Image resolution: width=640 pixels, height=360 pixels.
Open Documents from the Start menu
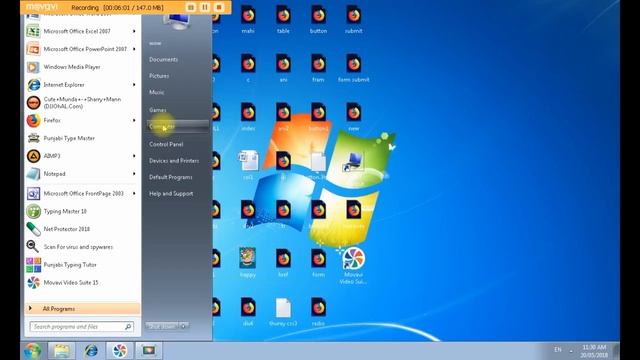(163, 60)
